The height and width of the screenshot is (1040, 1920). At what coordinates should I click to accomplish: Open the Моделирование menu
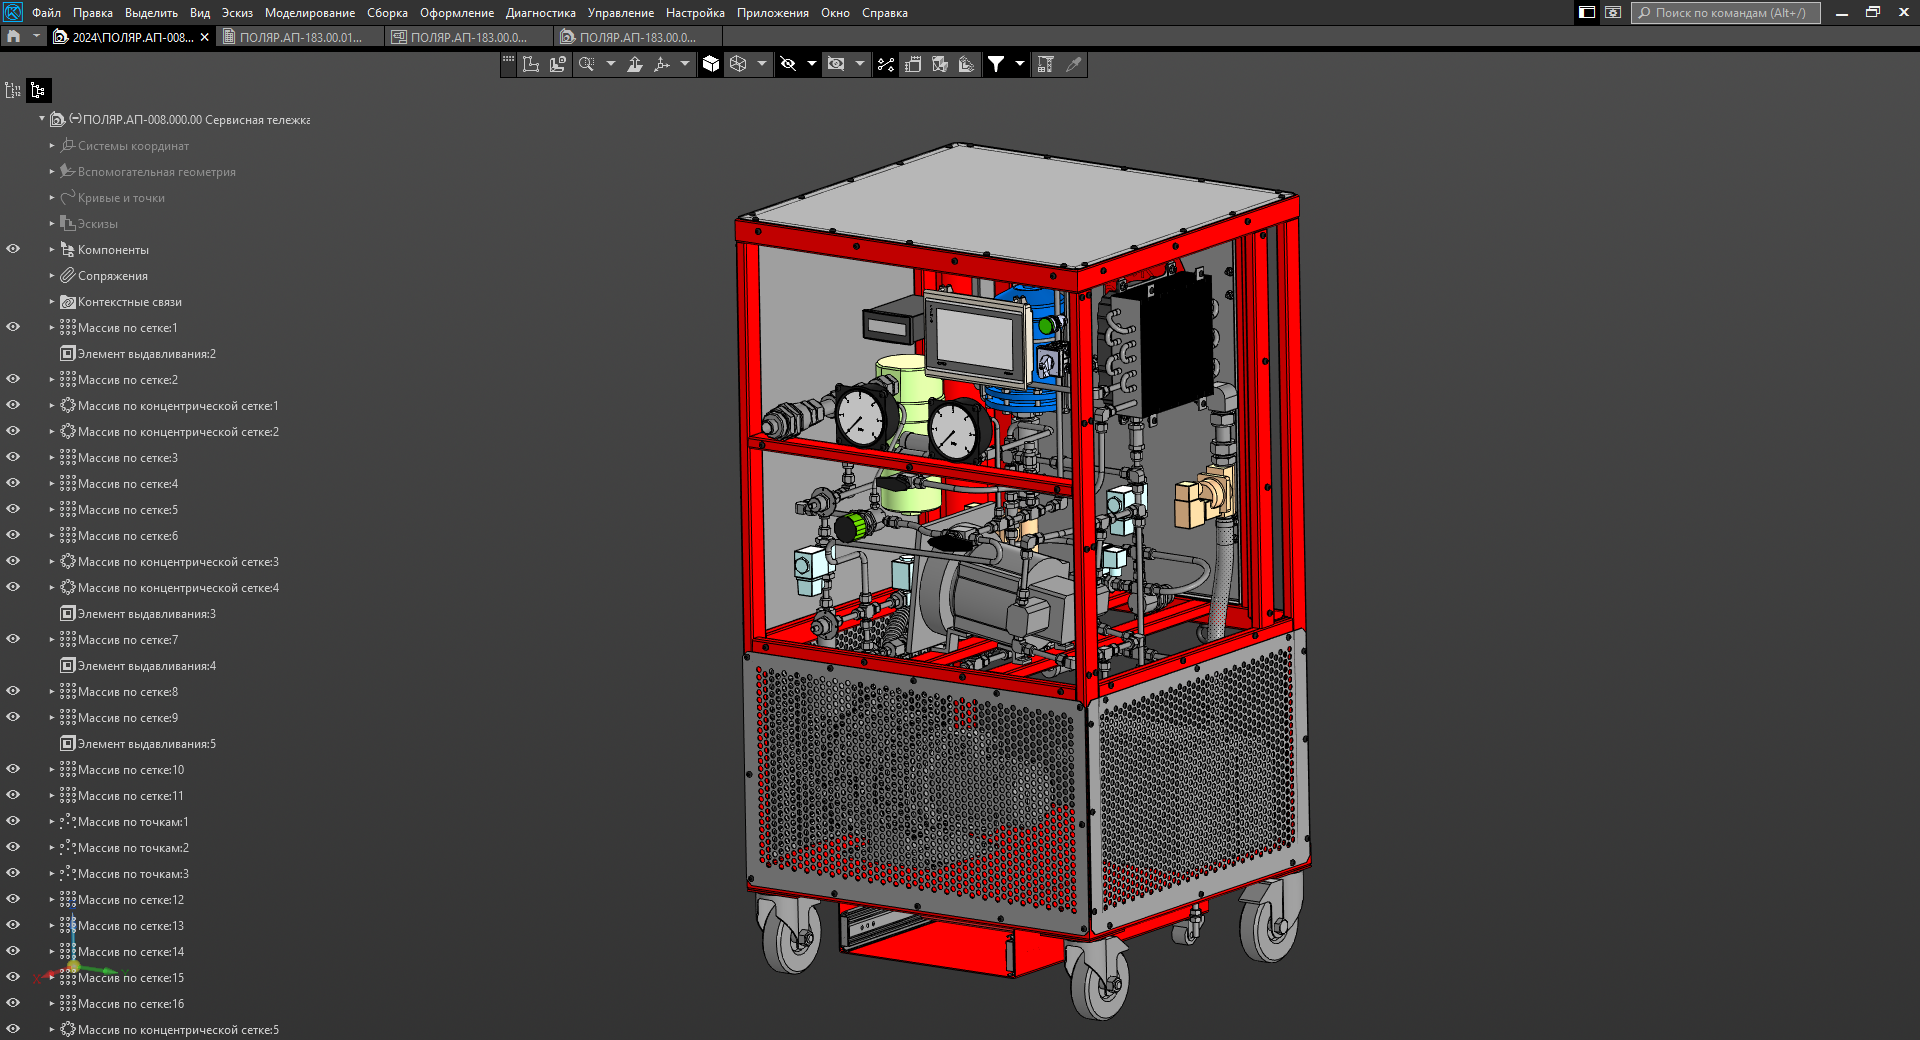309,13
